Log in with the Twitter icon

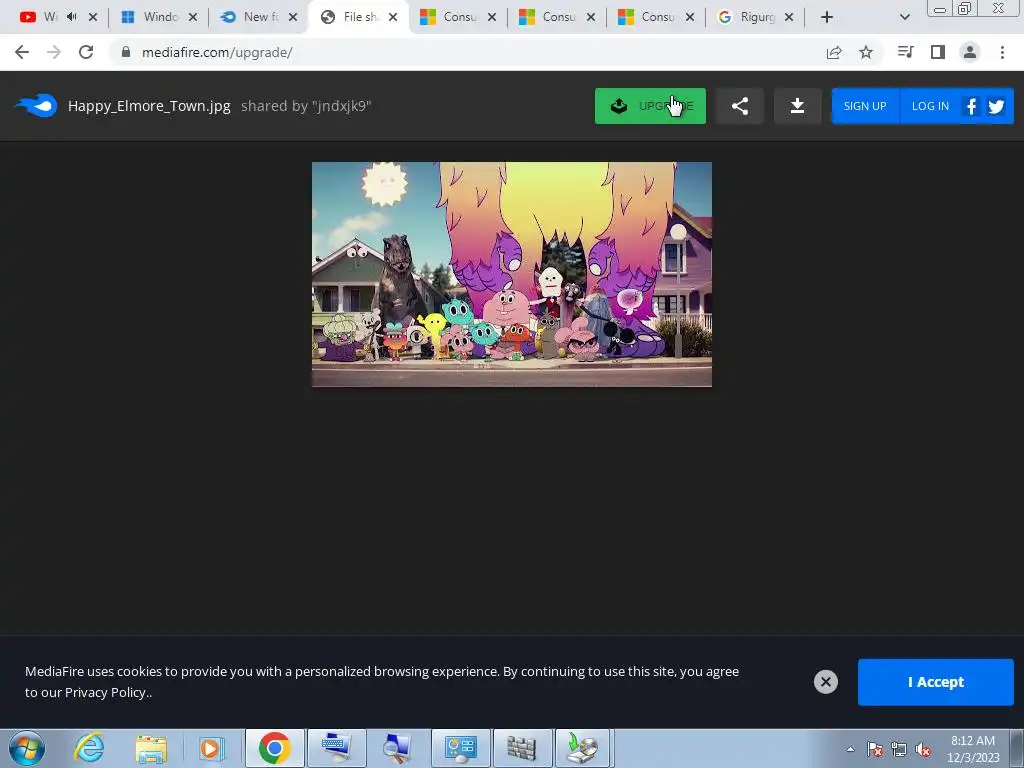pos(996,106)
